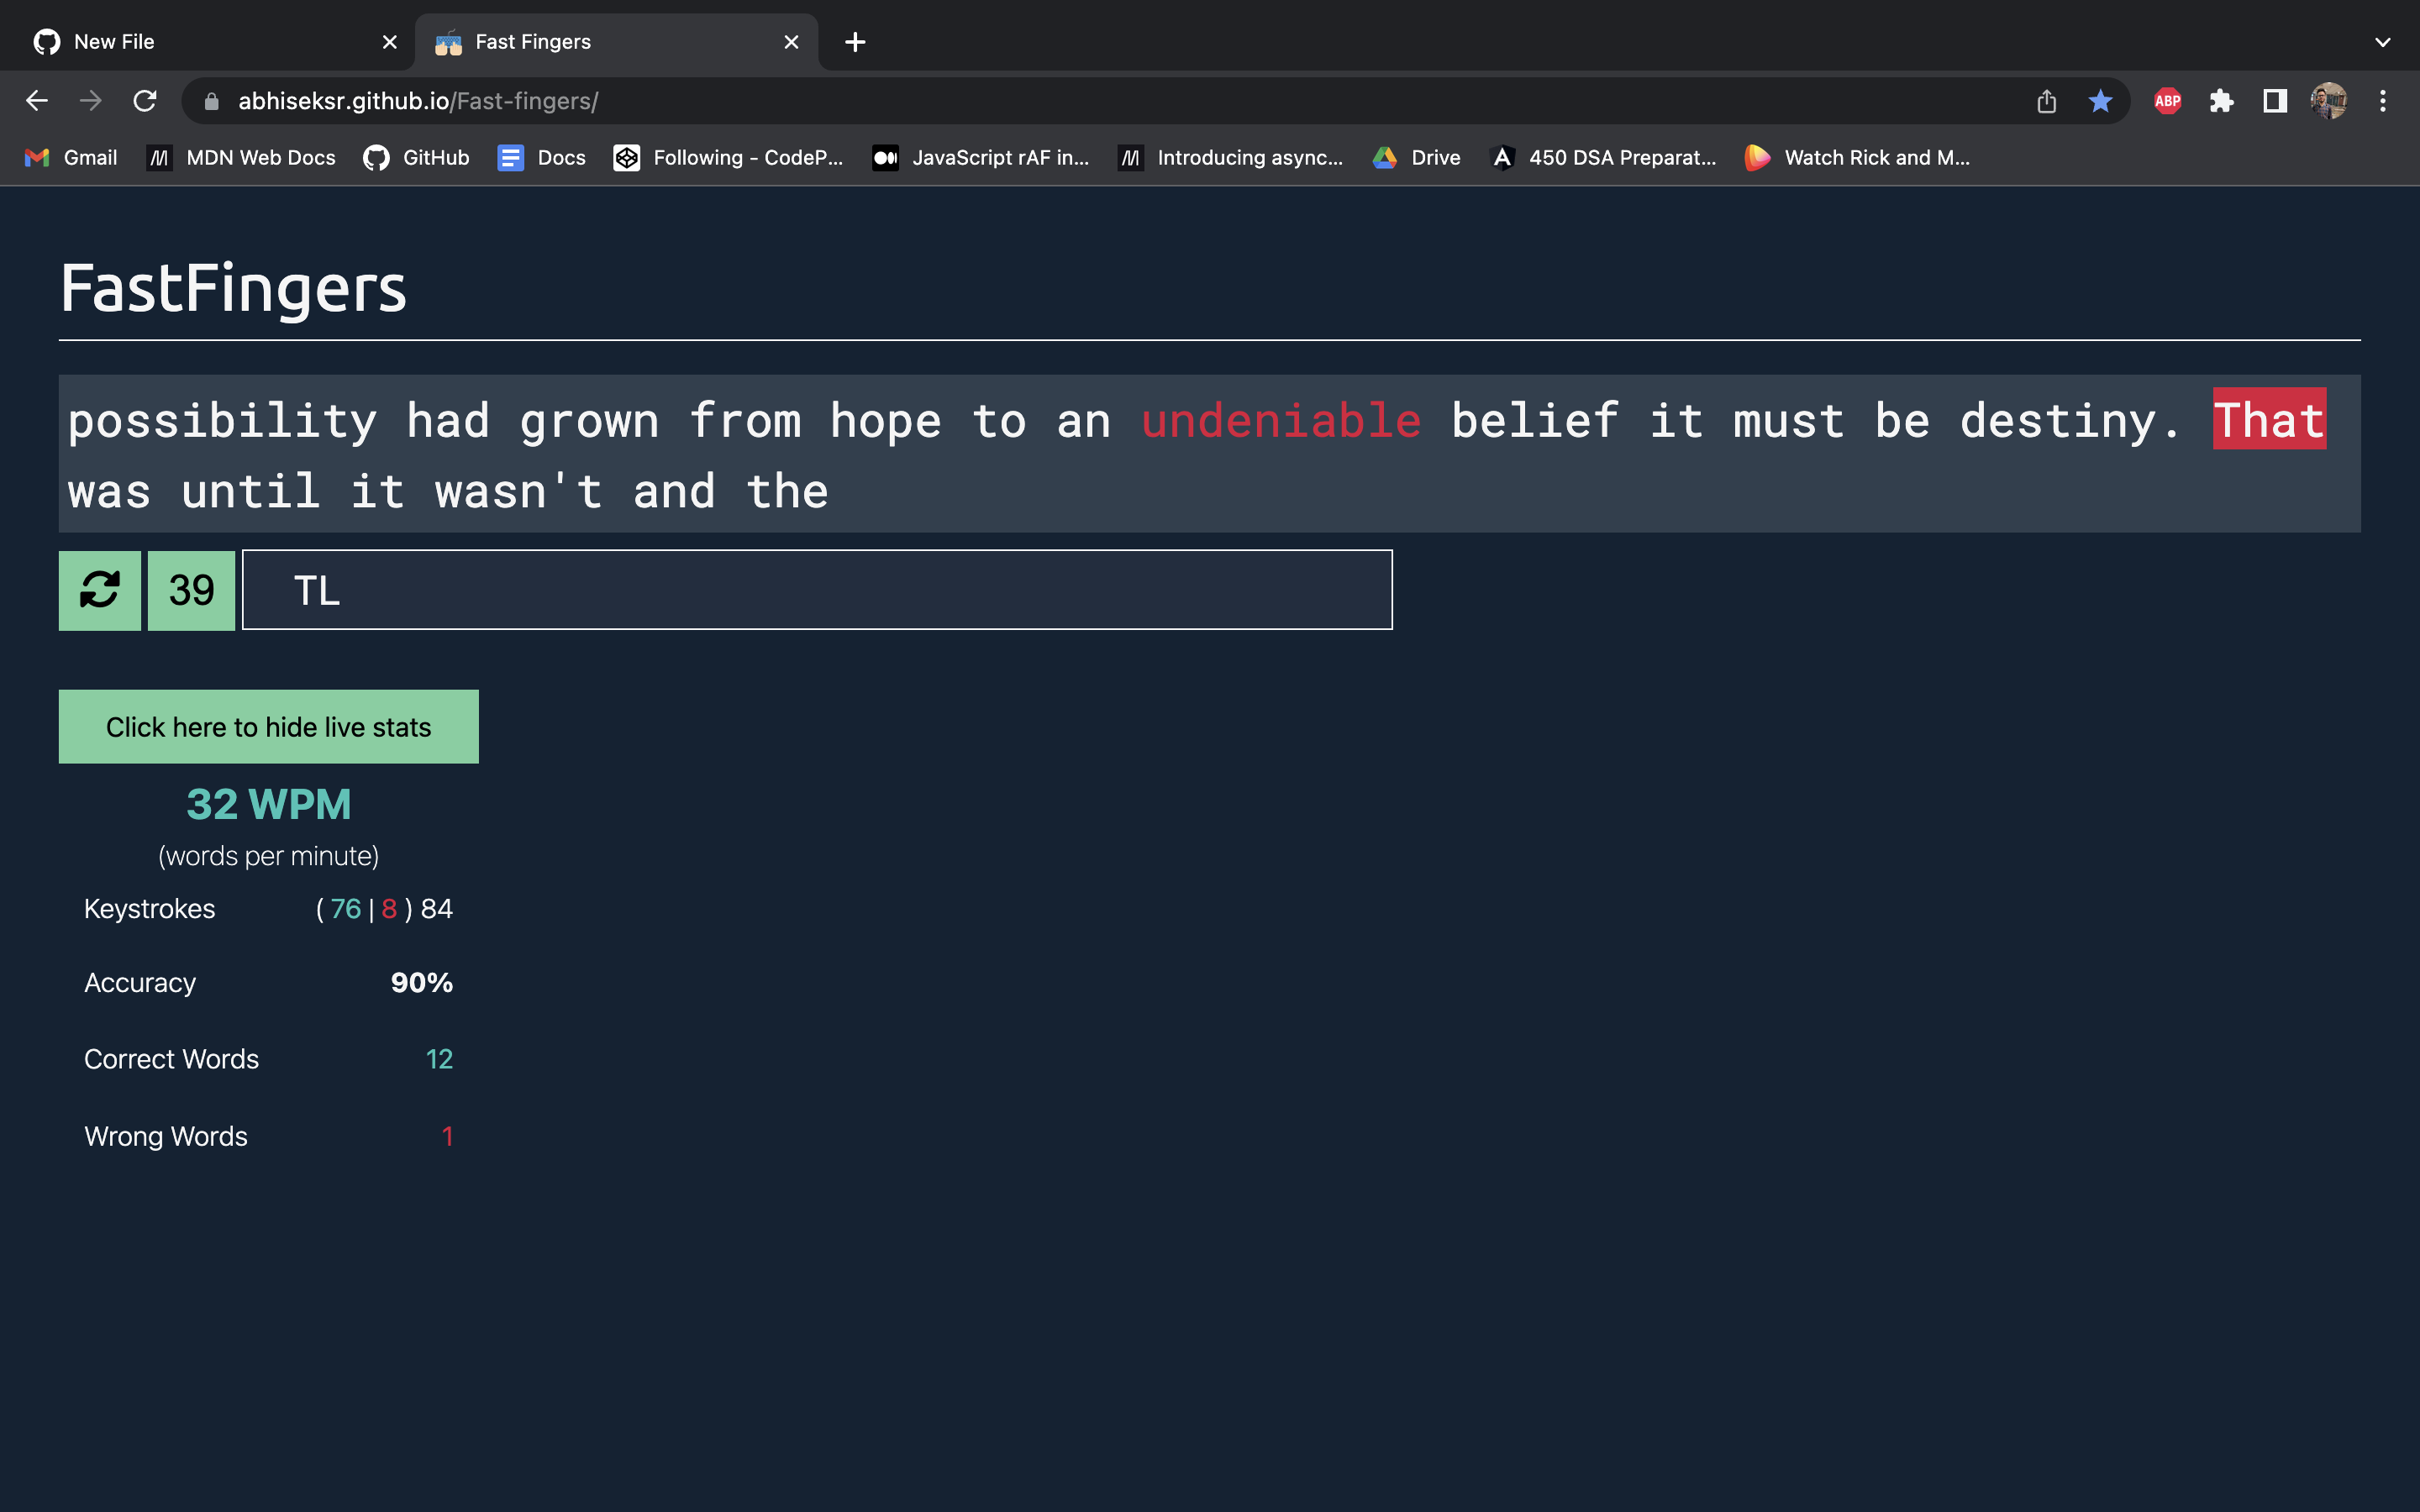Click the address bar URL
The image size is (2420, 1512).
tap(418, 100)
